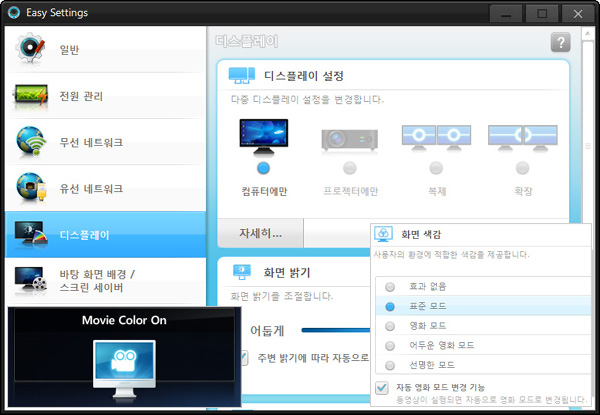Click the Easy Settings app logo
600x415 pixels.
point(14,12)
